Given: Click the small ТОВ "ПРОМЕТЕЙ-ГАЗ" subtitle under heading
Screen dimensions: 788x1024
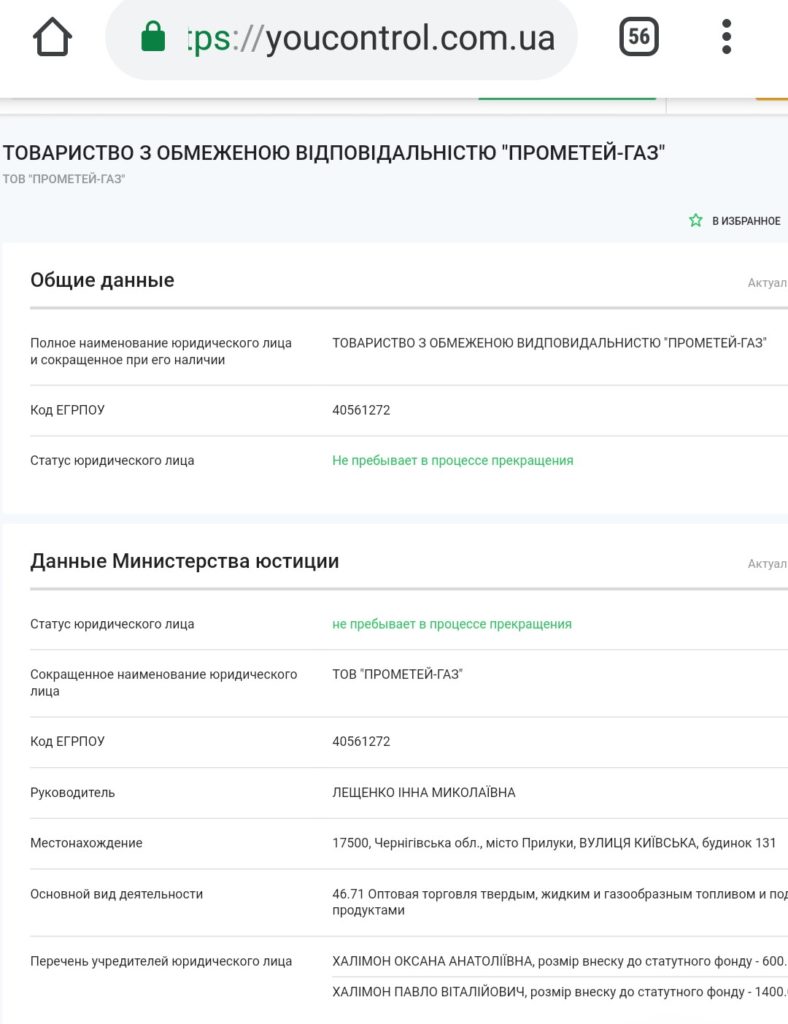Looking at the screenshot, I should tap(64, 179).
